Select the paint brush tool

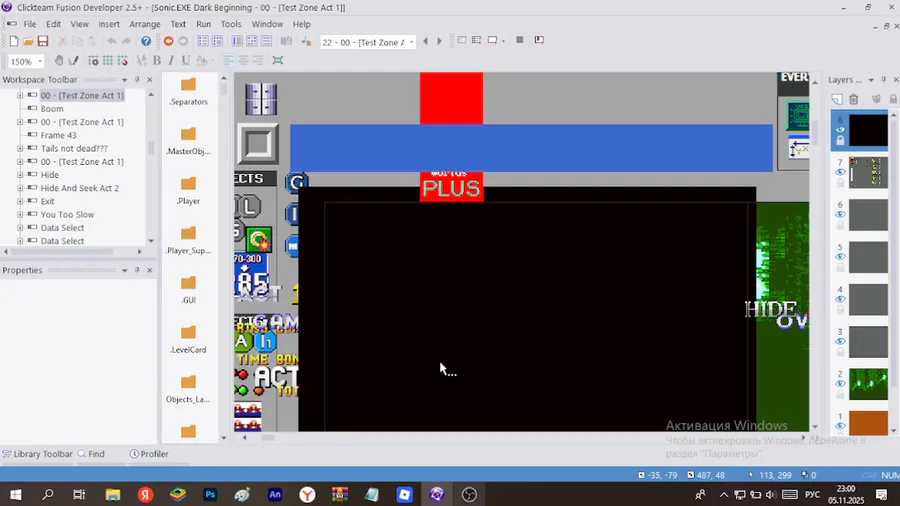click(x=73, y=60)
